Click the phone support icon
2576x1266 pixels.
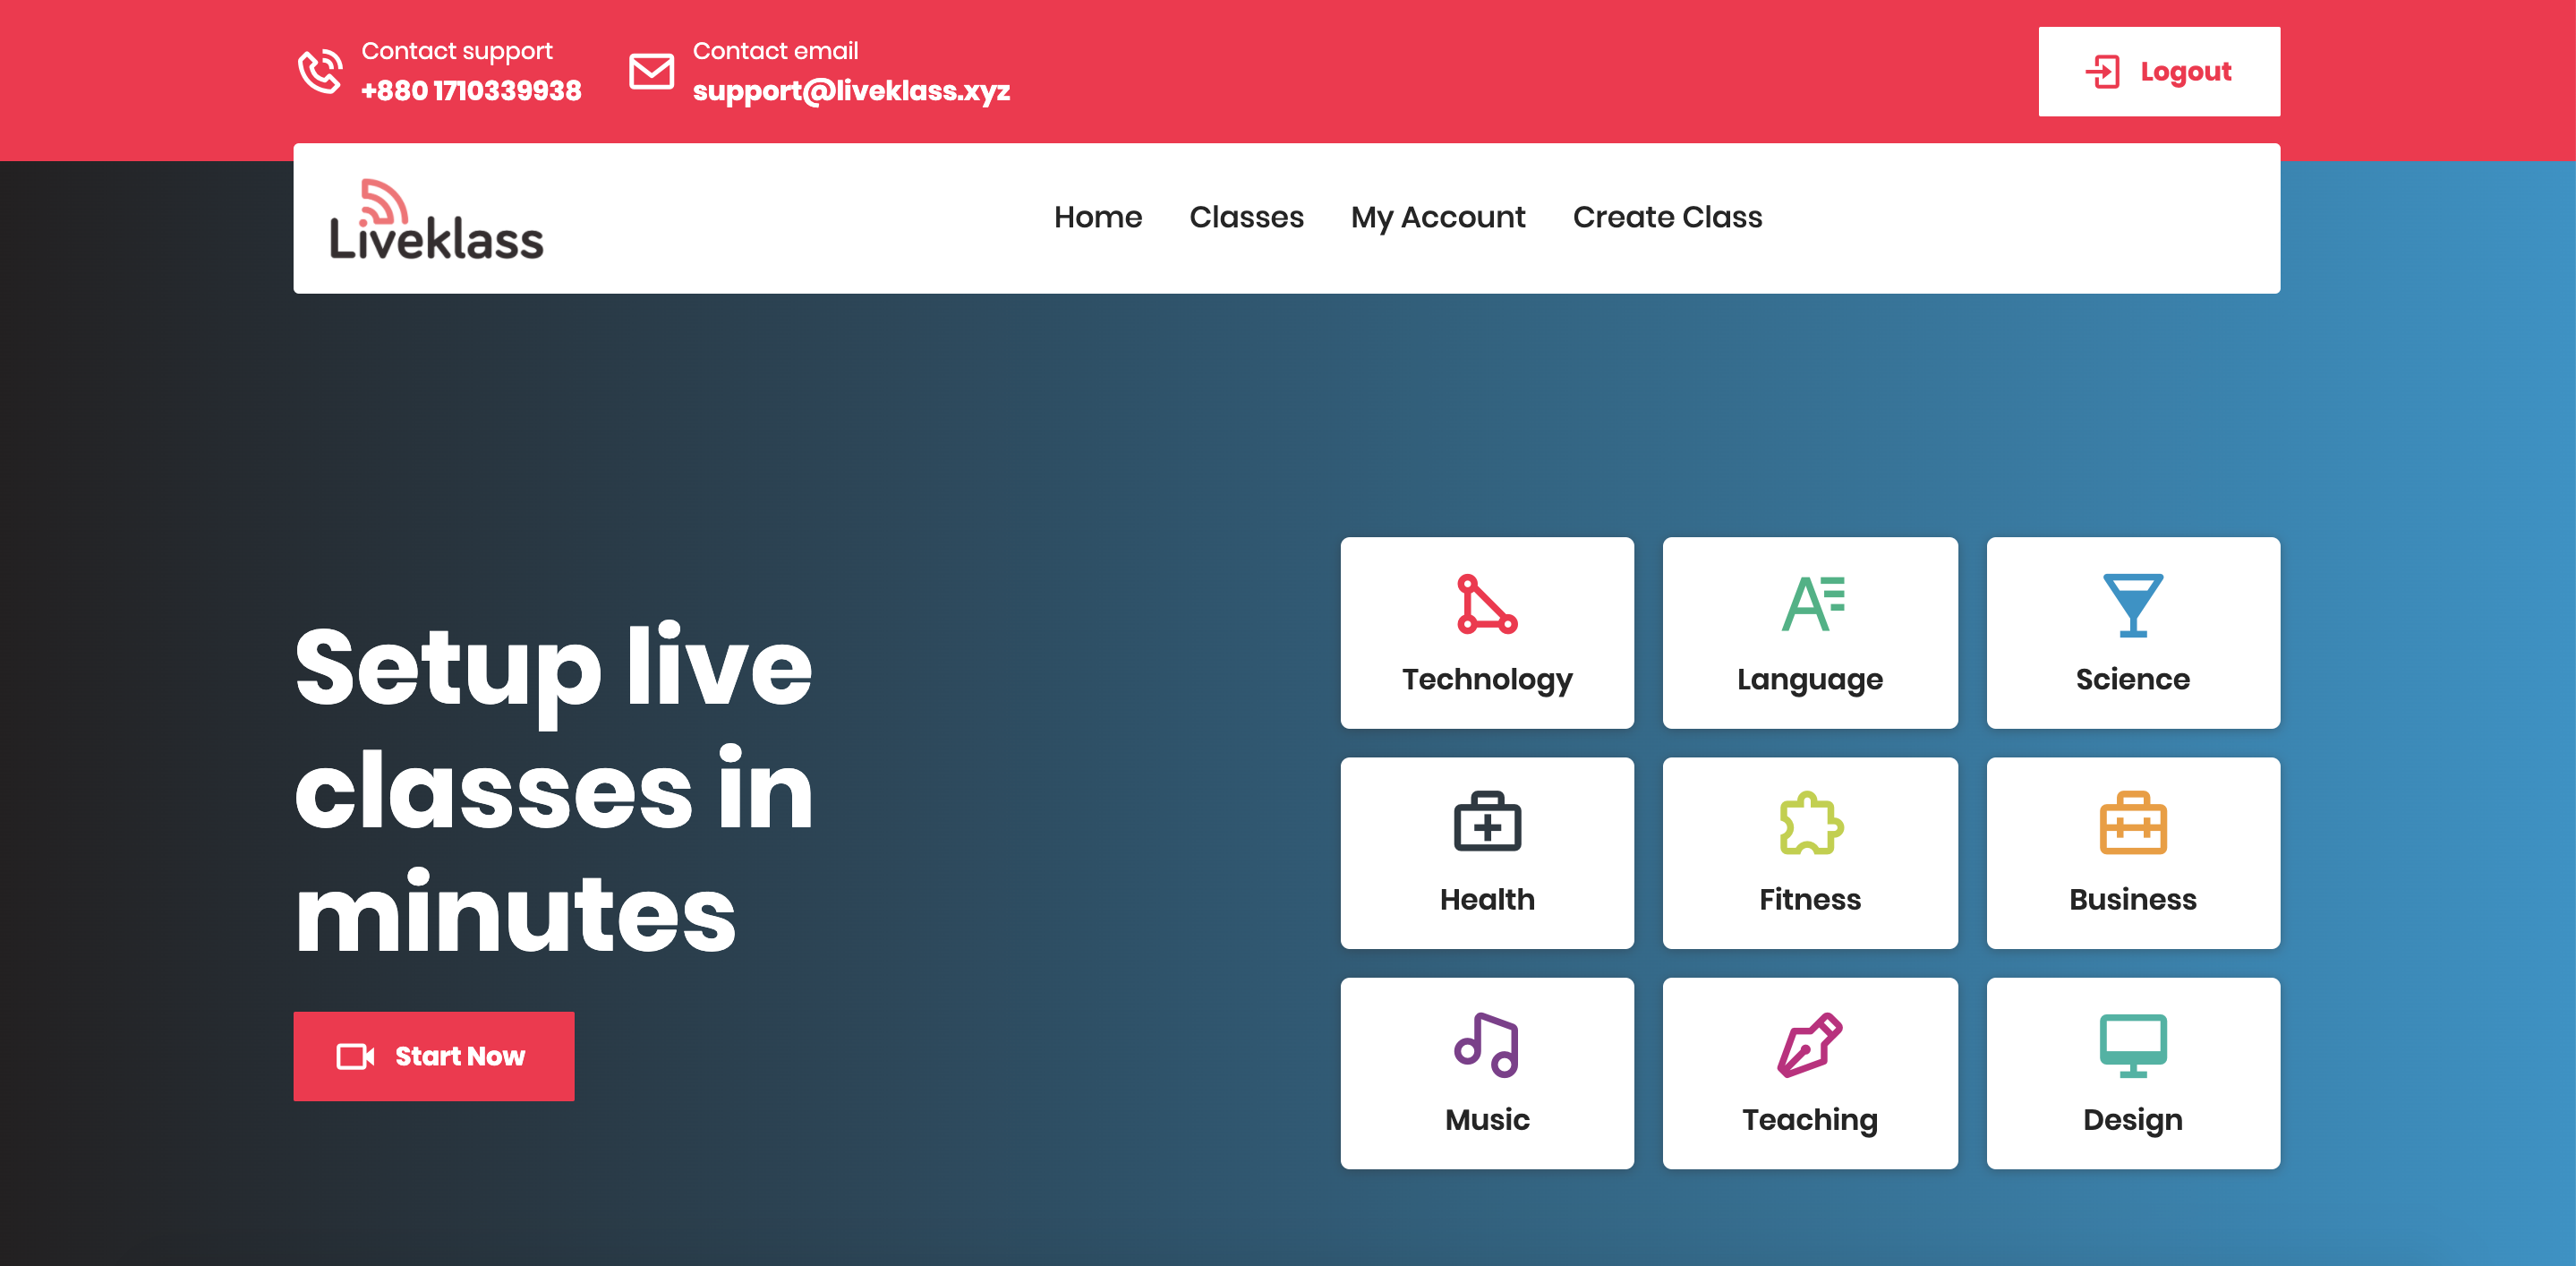point(320,71)
